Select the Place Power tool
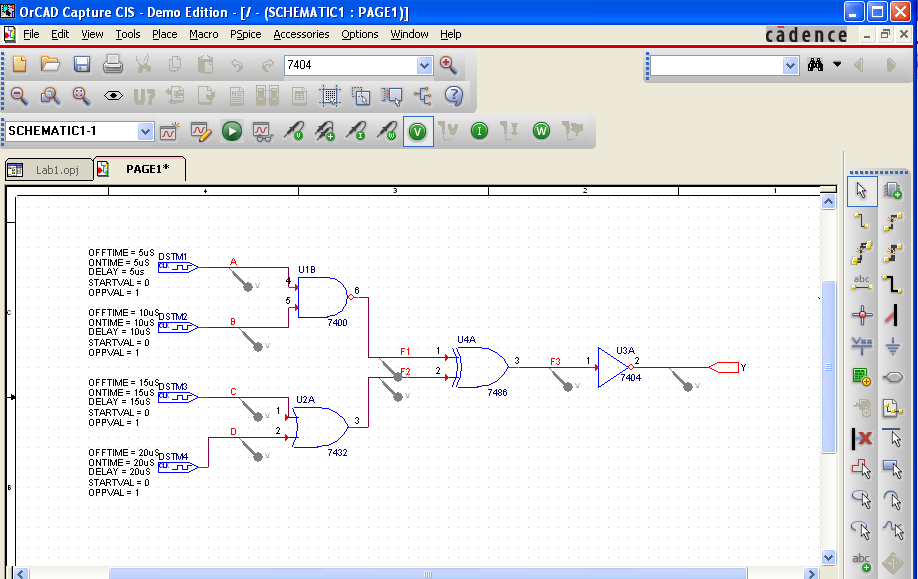This screenshot has height=579, width=918. 862,346
